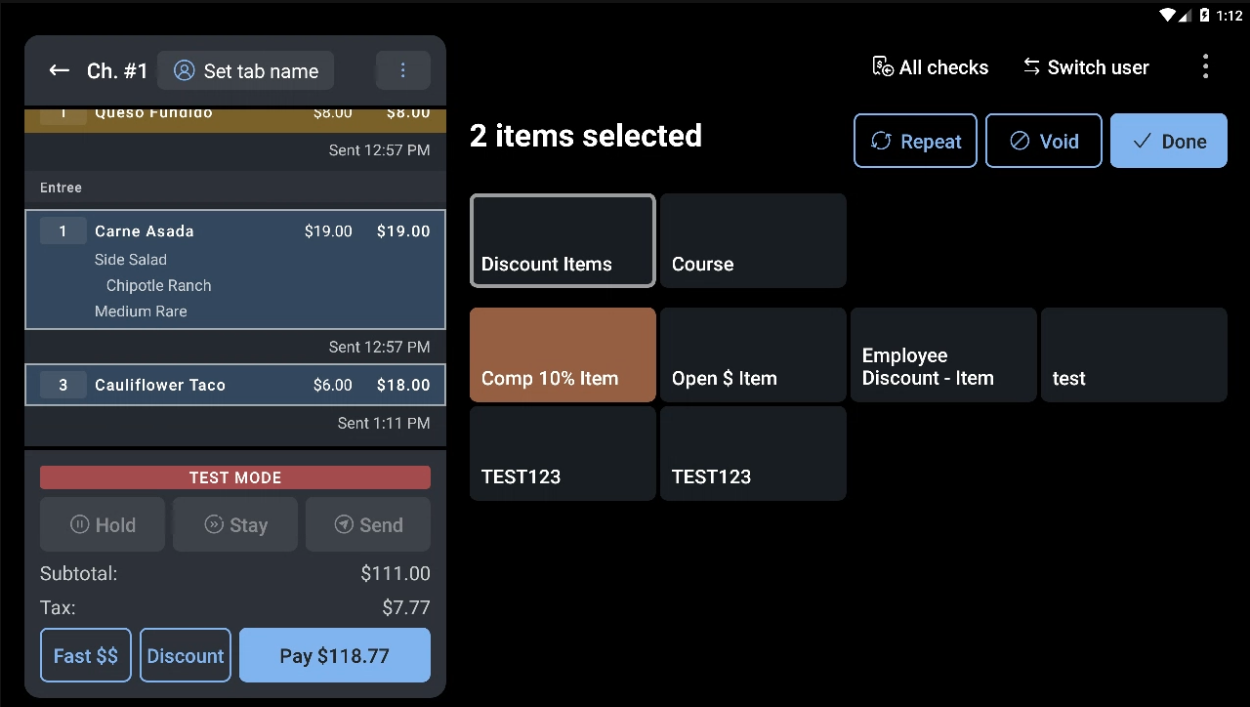Toggle off the Comp 10% Item selection
The width and height of the screenshot is (1250, 707).
(x=562, y=354)
